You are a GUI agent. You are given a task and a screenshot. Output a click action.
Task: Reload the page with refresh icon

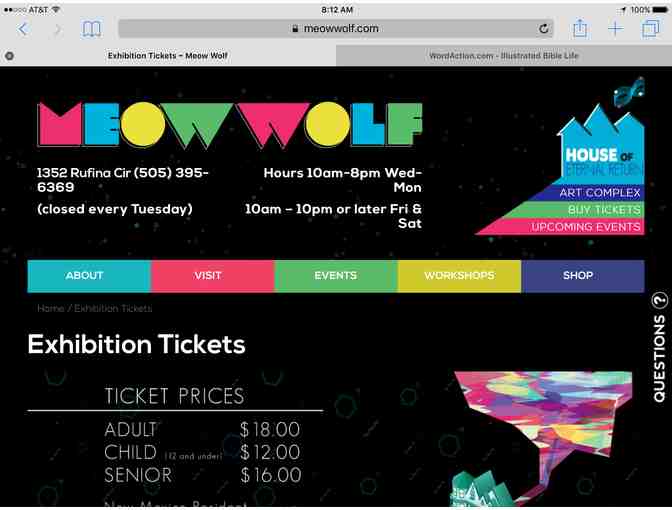[543, 29]
